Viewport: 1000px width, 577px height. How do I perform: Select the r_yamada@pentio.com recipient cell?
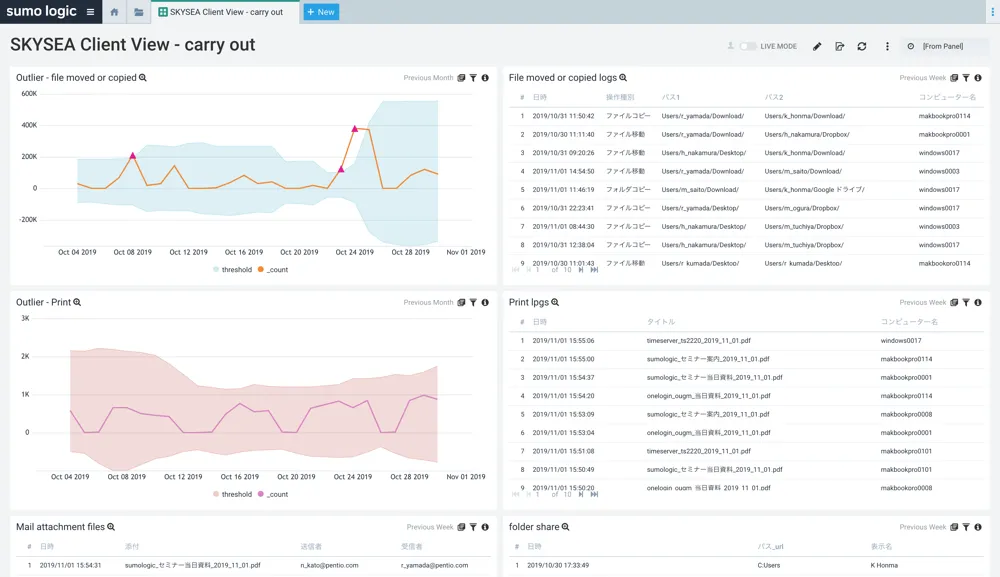(434, 565)
